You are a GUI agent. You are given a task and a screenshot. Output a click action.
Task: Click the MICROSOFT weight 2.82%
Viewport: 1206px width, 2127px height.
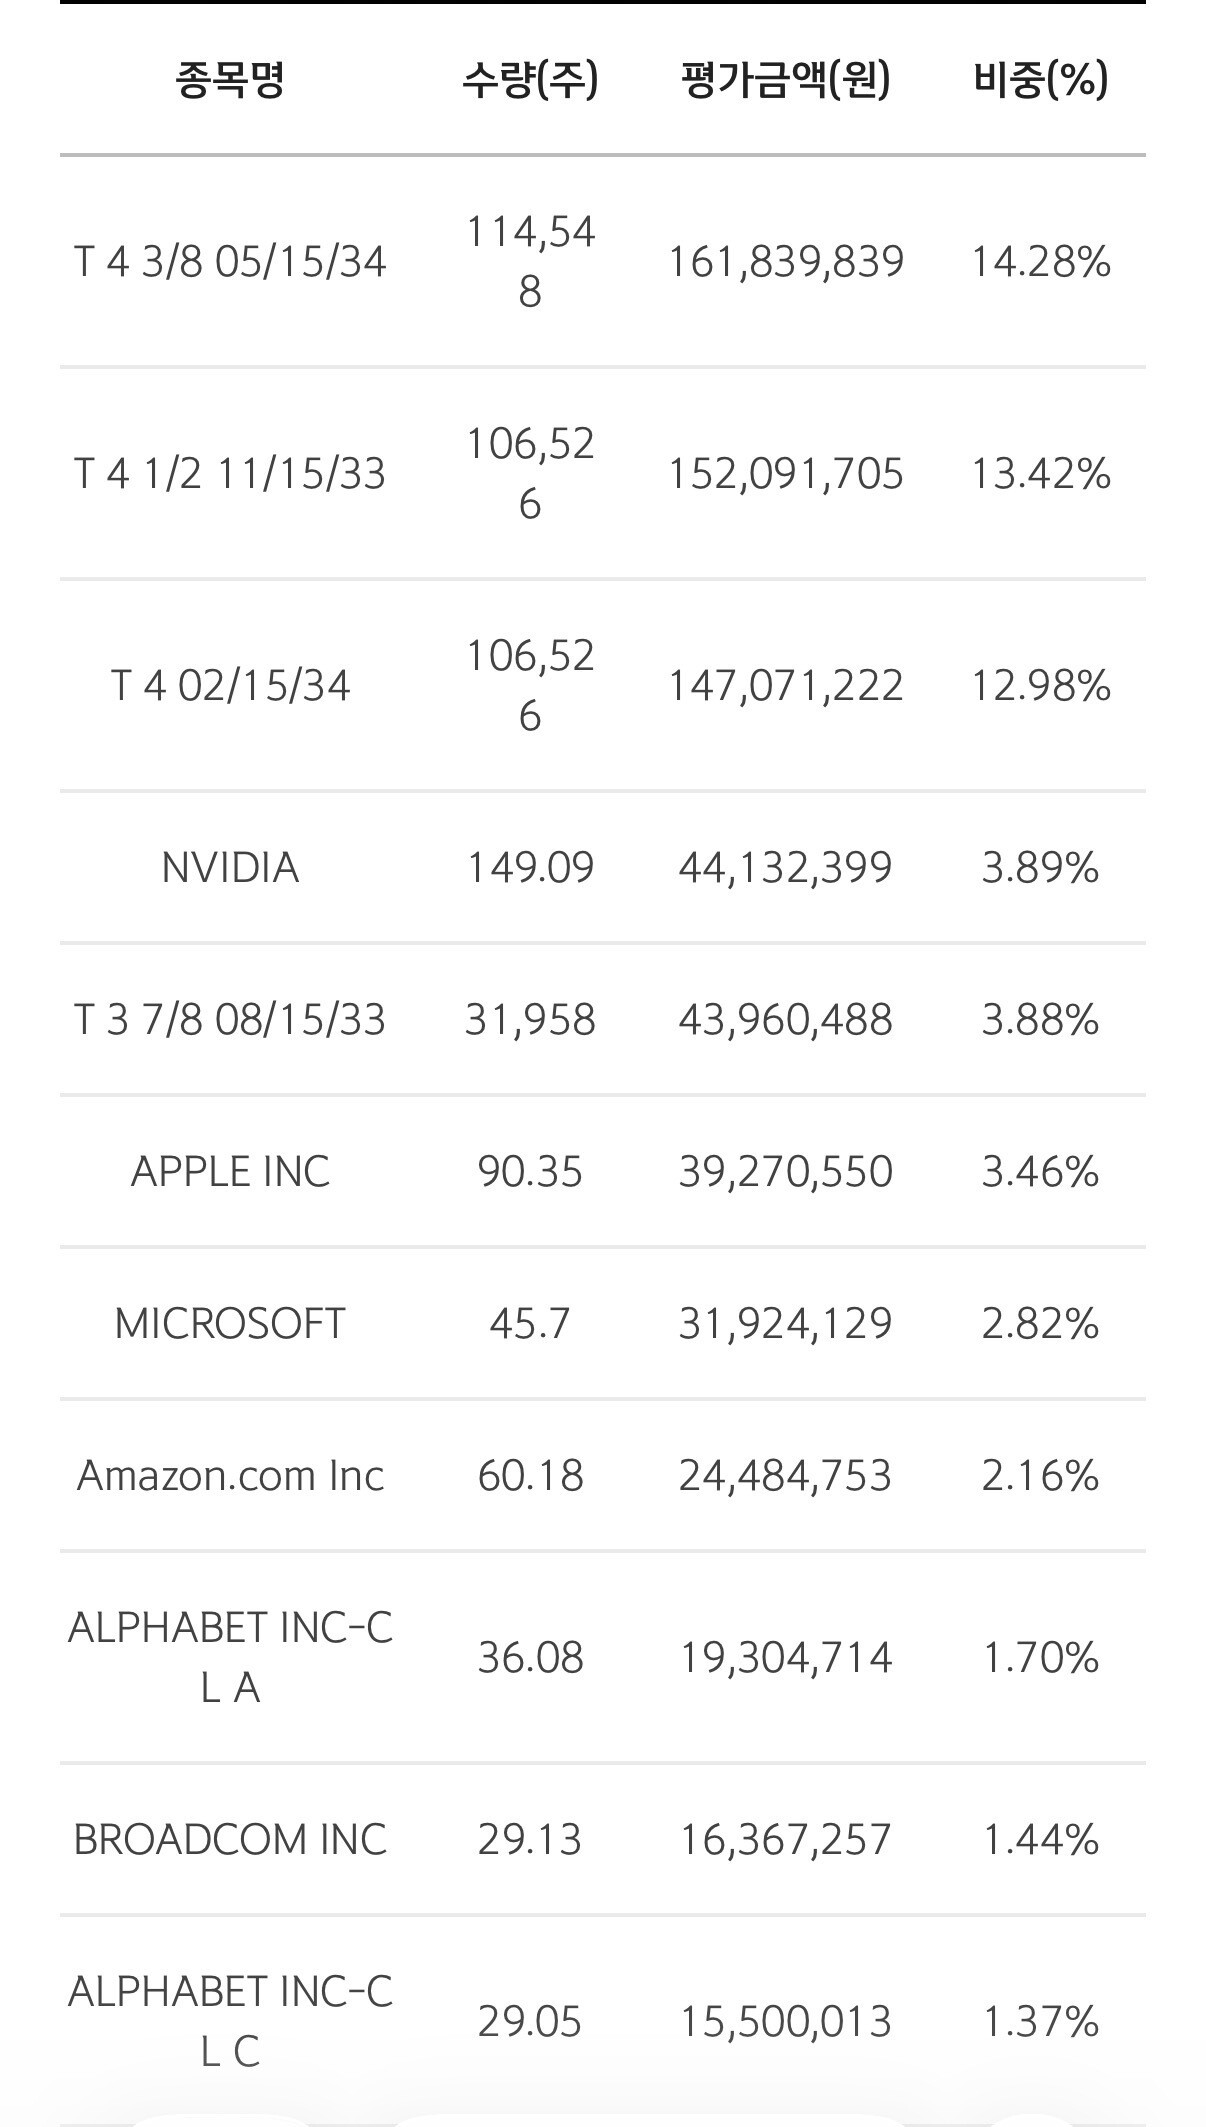(1041, 1324)
